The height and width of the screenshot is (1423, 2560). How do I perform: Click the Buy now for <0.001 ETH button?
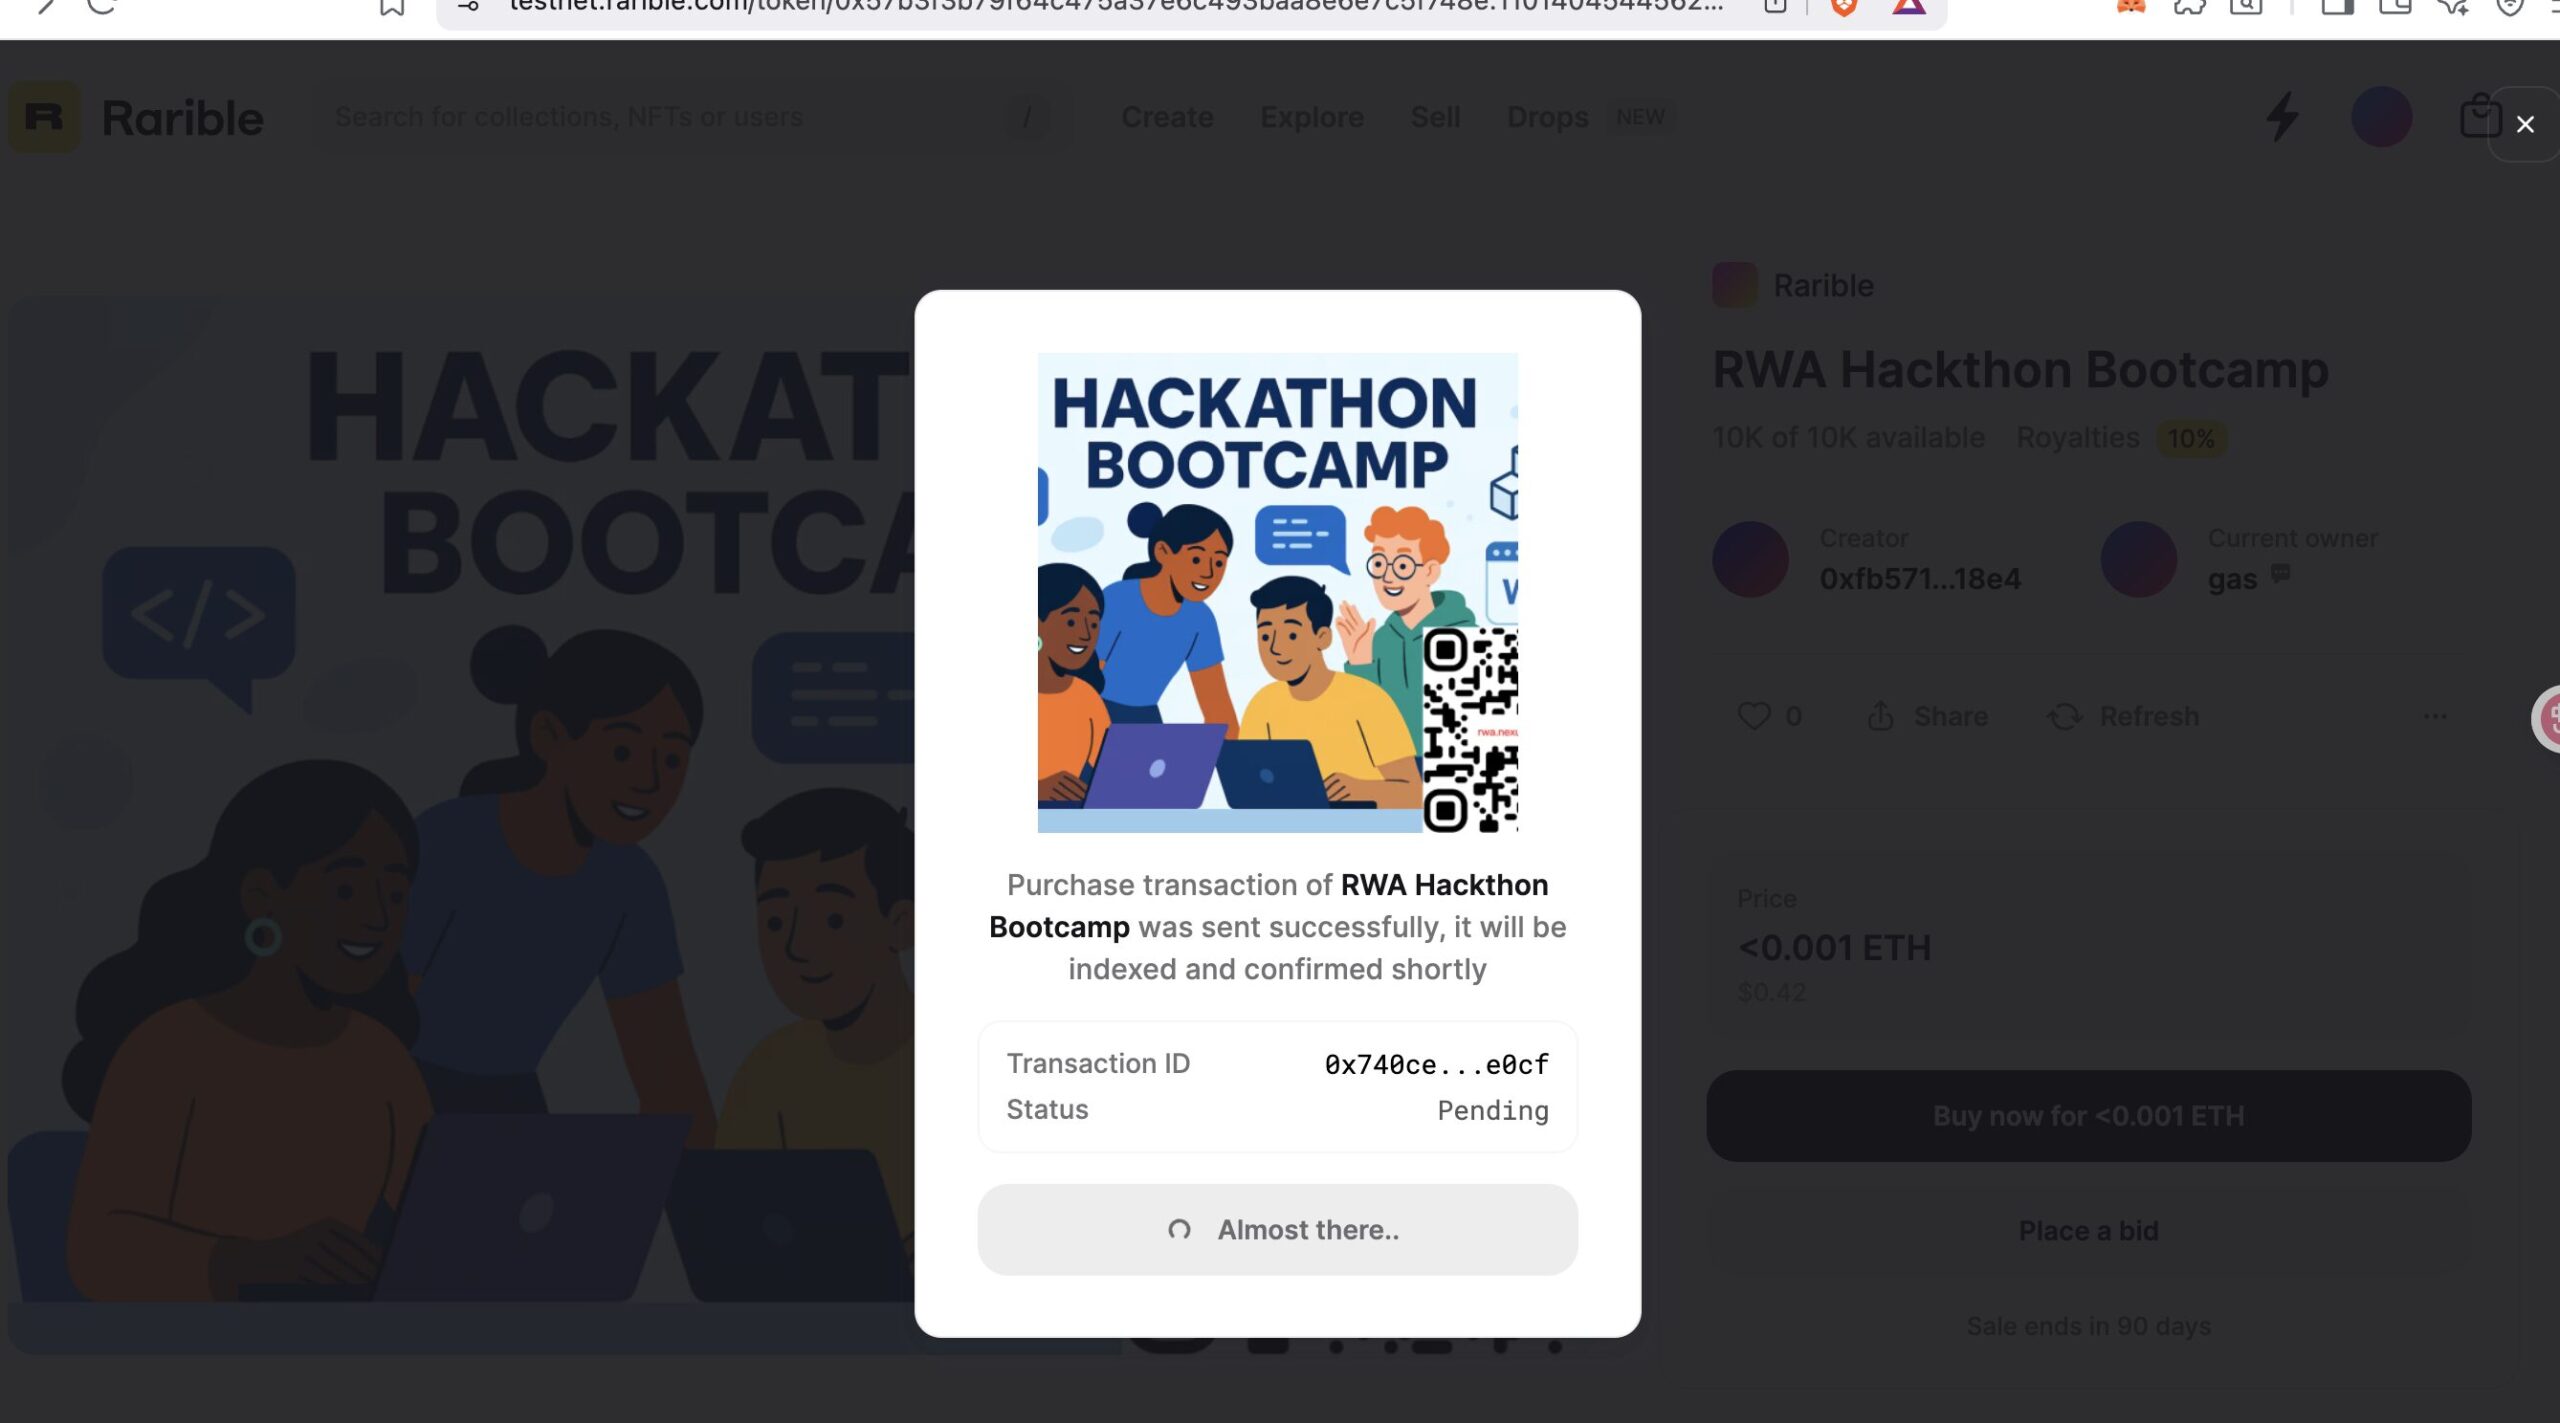[2088, 1116]
